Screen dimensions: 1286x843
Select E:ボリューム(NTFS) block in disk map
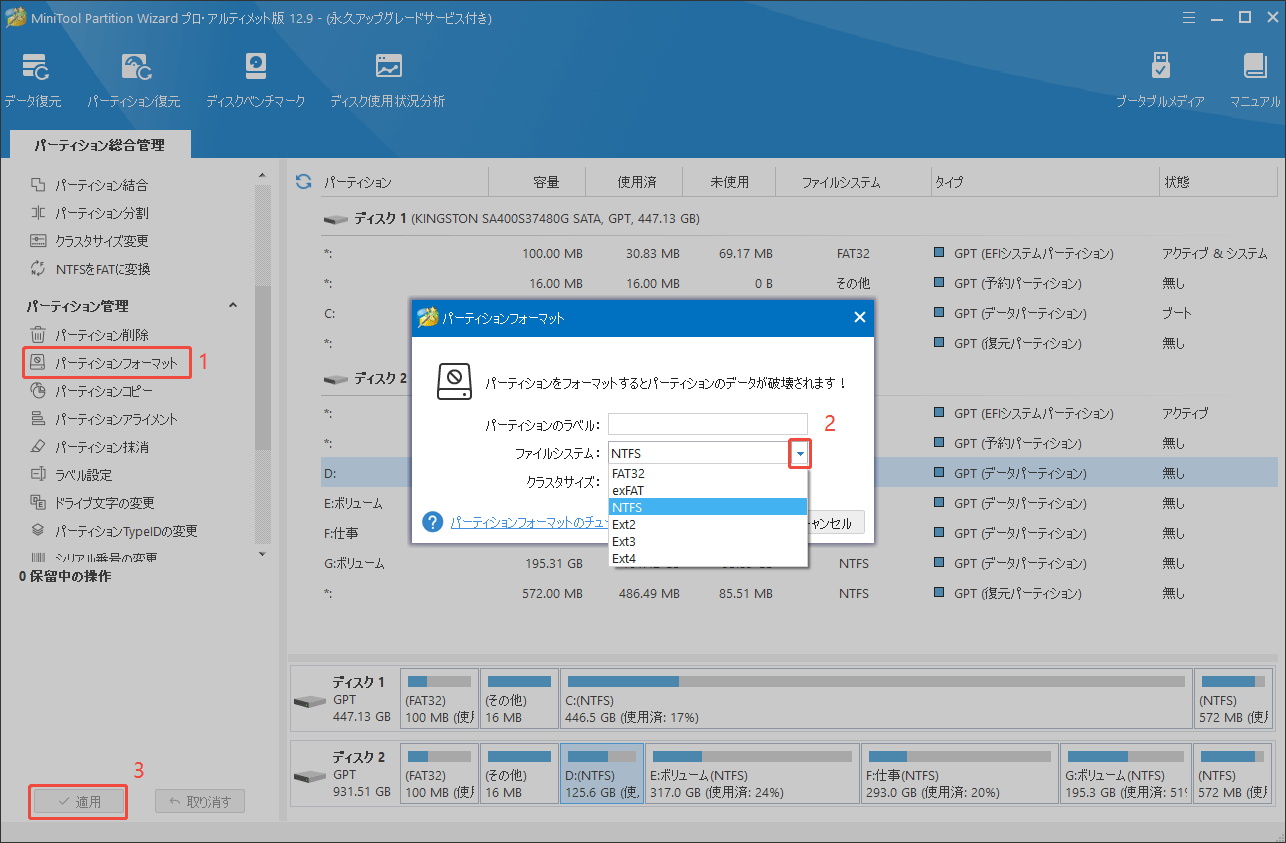(x=750, y=772)
